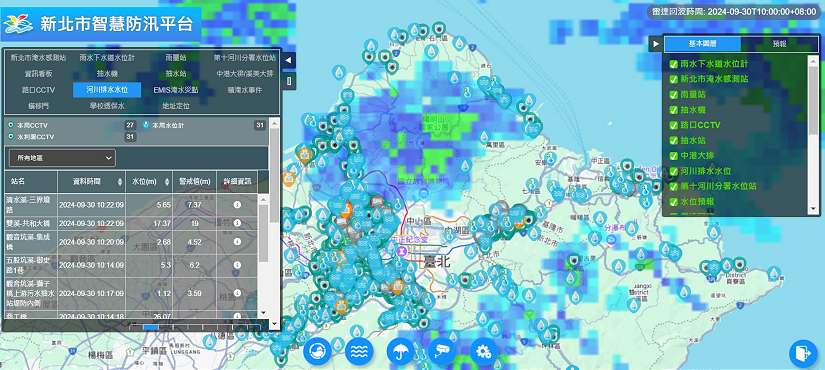The image size is (825, 370).
Task: Toggle the 路口CCTV layer checkbox
Action: point(673,125)
